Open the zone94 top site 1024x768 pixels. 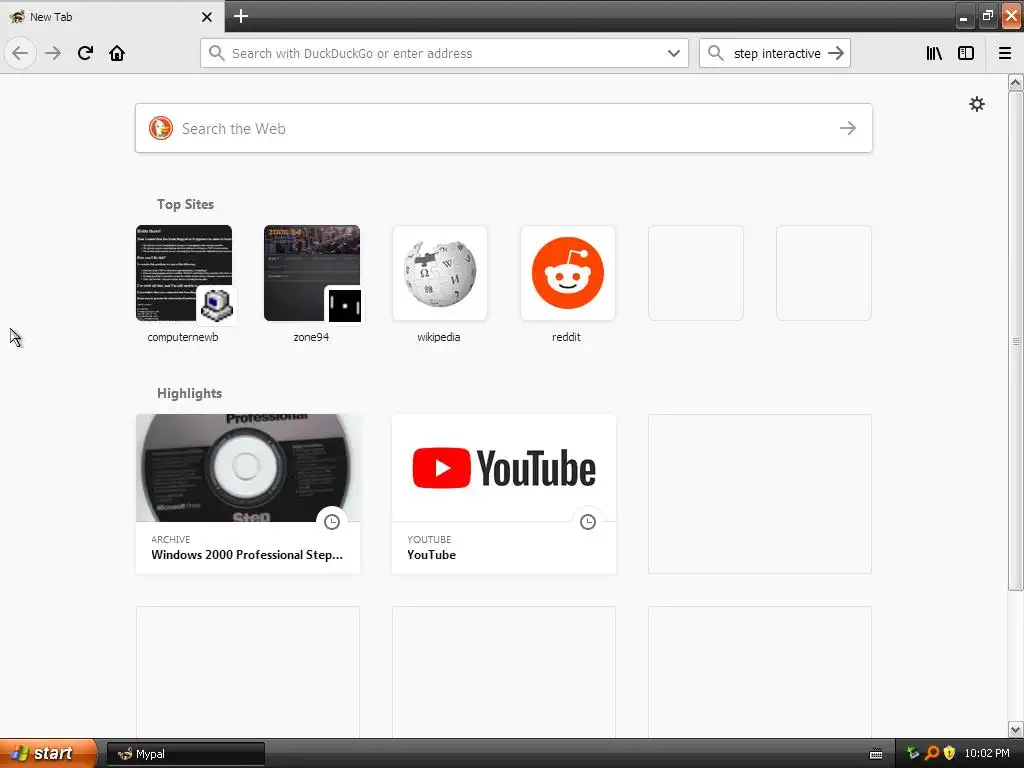point(312,273)
